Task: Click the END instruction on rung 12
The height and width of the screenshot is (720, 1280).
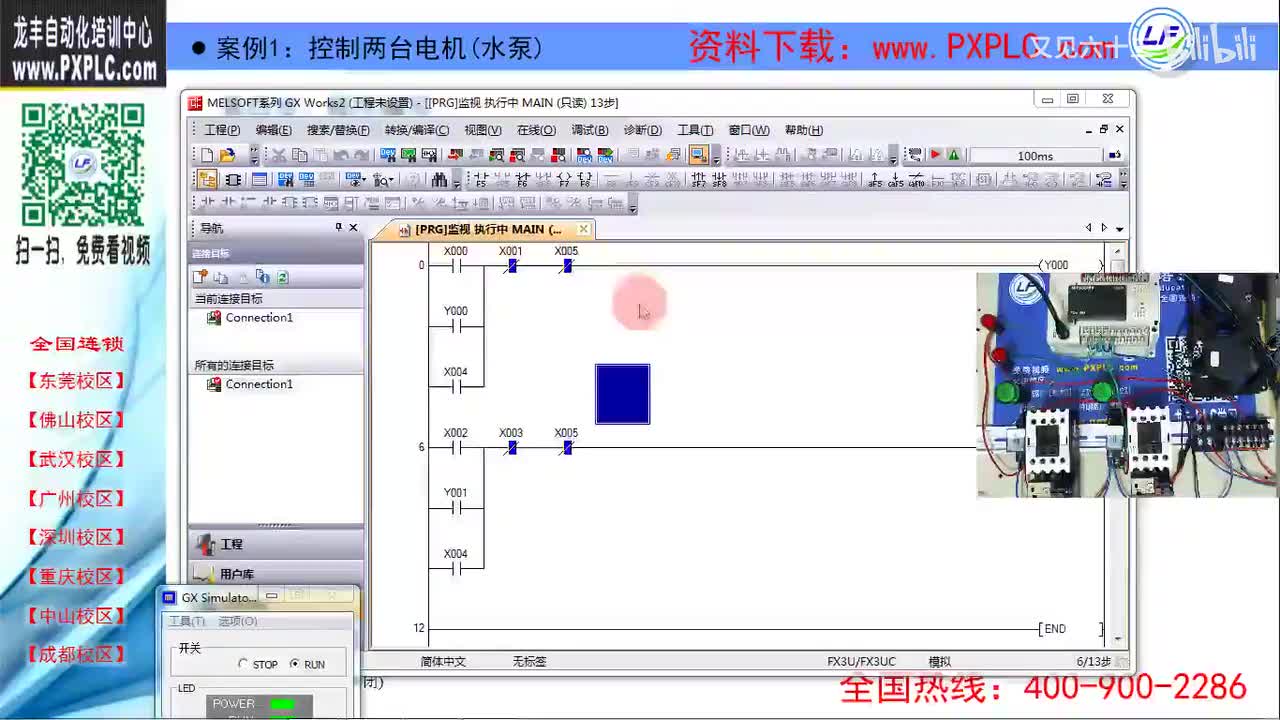Action: point(1072,629)
